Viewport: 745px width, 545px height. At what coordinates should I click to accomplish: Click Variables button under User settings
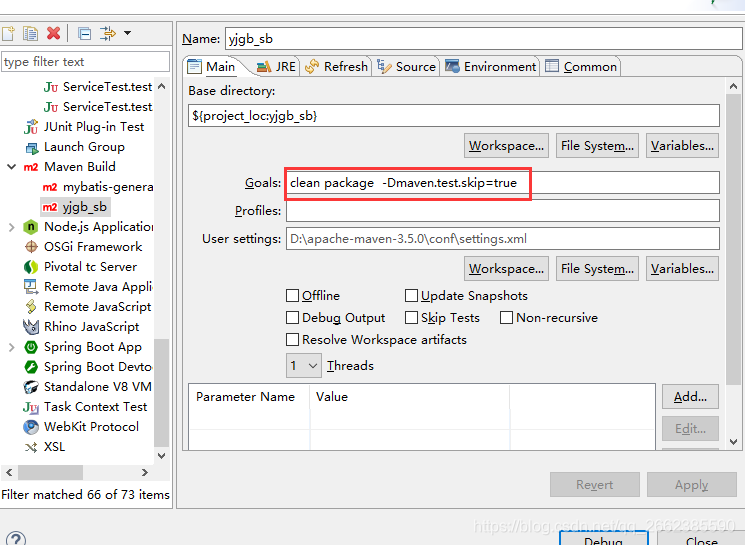click(682, 269)
